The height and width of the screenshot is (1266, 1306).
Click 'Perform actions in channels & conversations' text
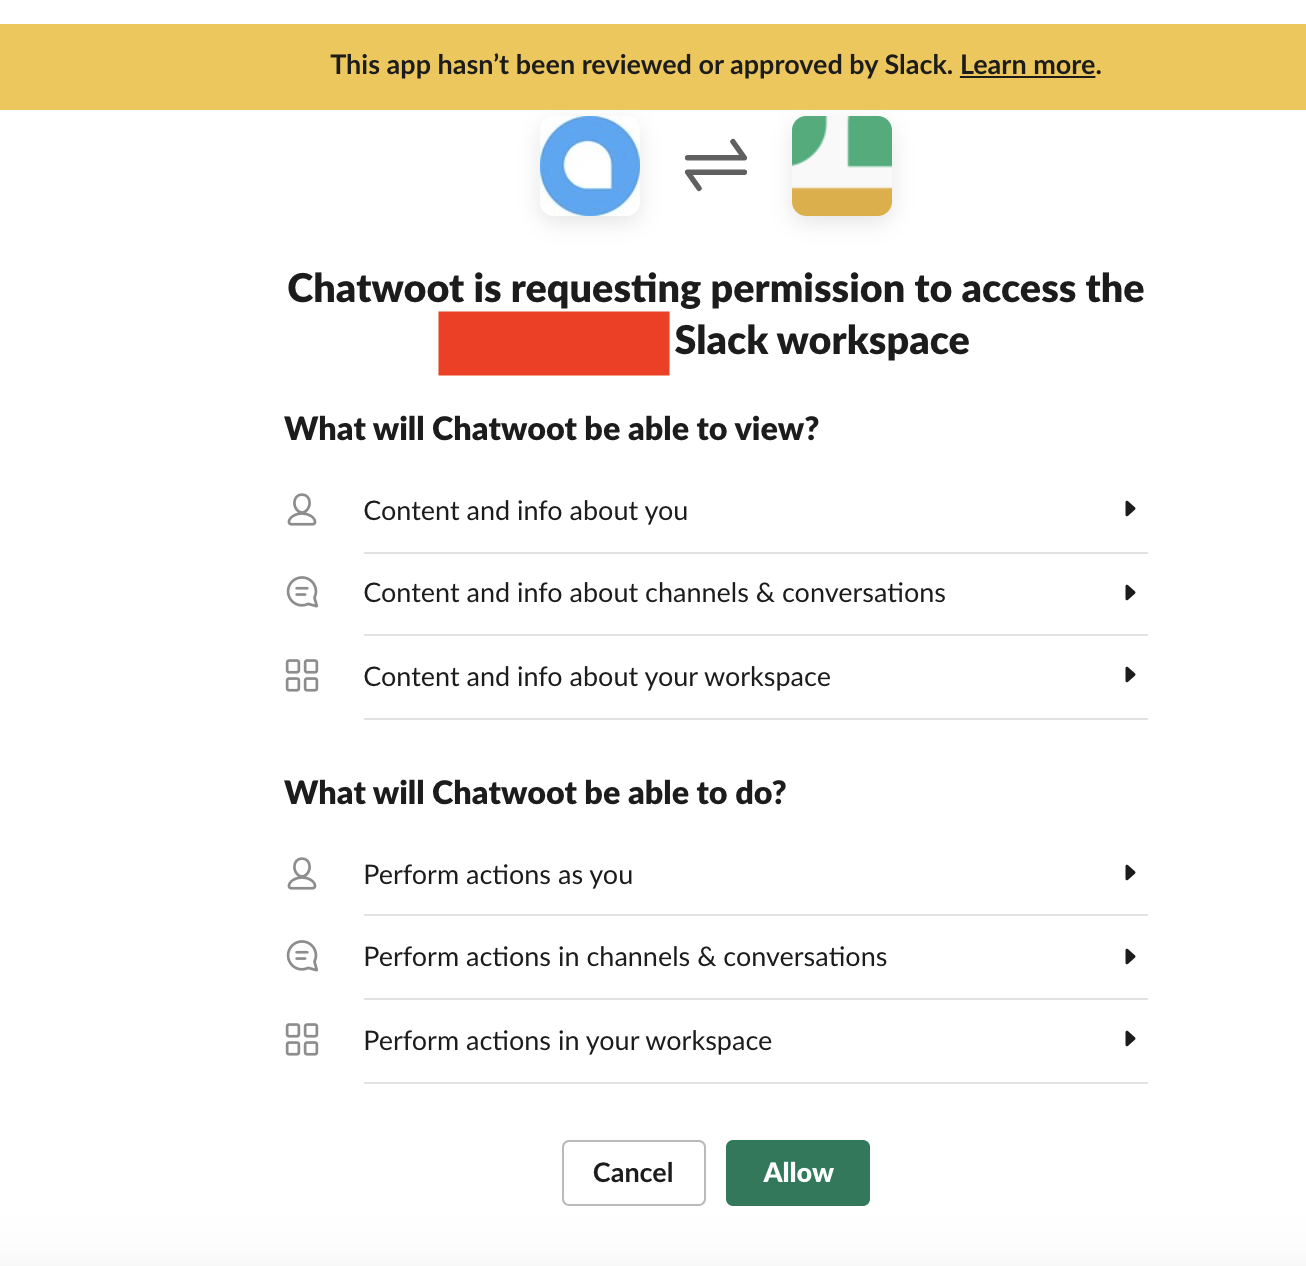[x=625, y=957]
